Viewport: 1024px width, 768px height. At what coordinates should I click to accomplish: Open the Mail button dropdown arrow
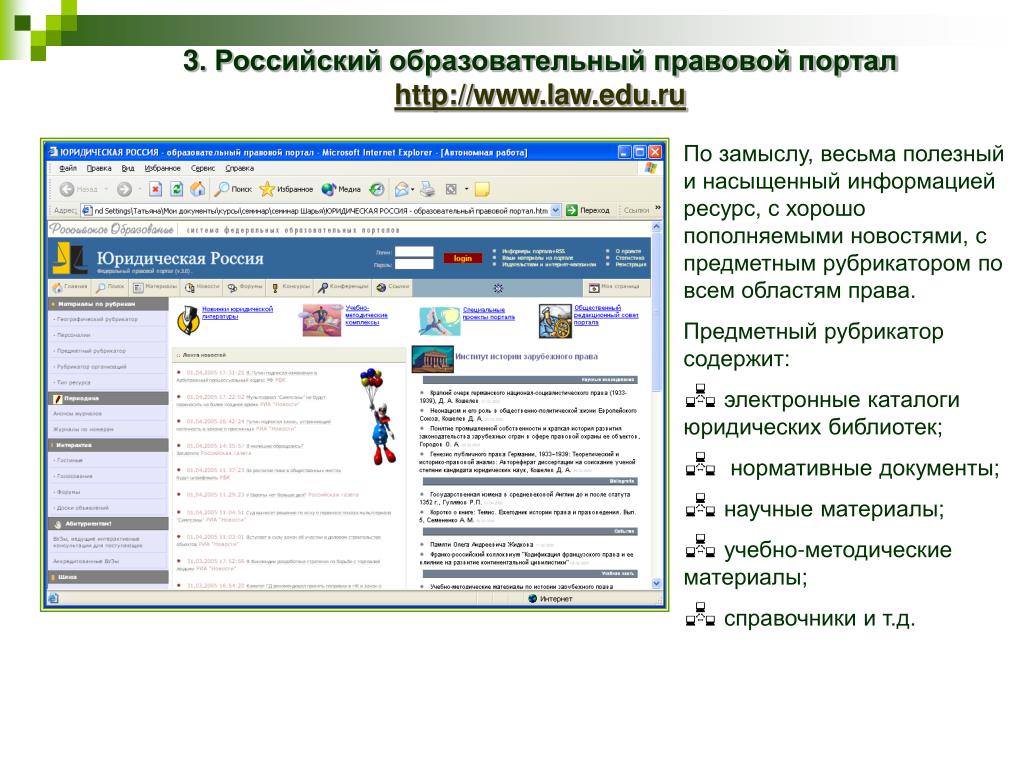tap(413, 189)
